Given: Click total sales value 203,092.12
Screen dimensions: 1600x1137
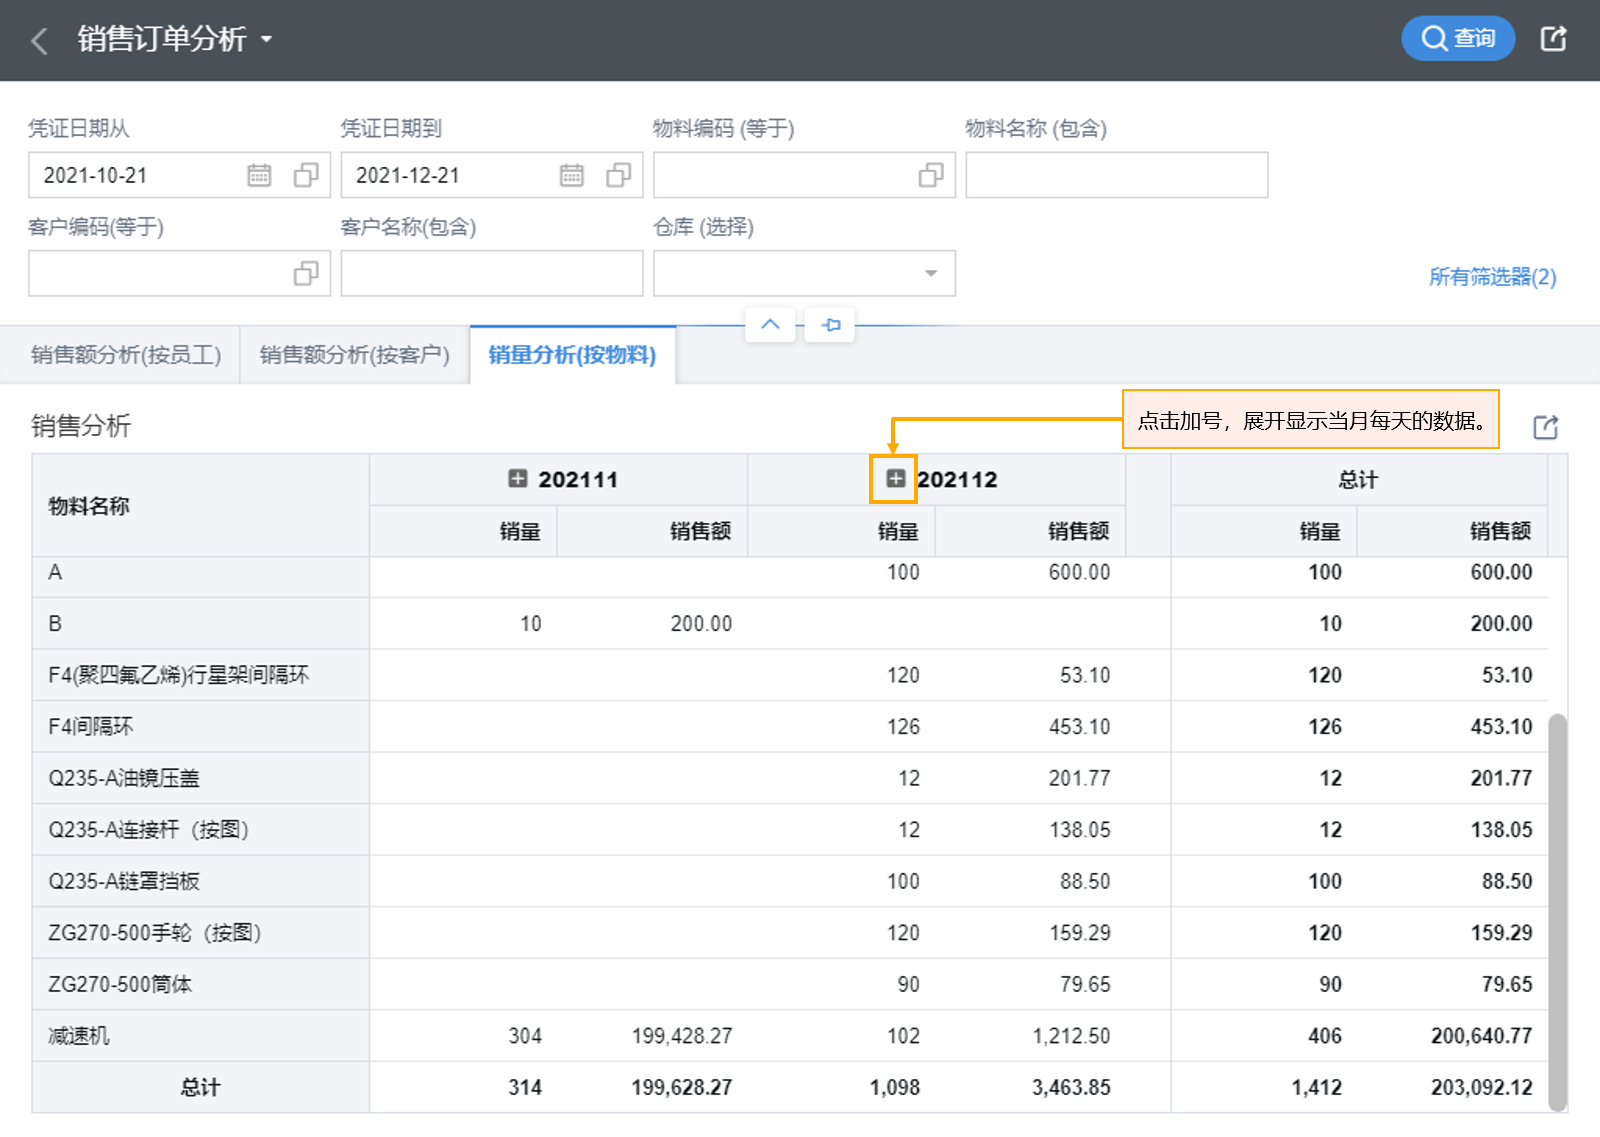Looking at the screenshot, I should 1481,1087.
